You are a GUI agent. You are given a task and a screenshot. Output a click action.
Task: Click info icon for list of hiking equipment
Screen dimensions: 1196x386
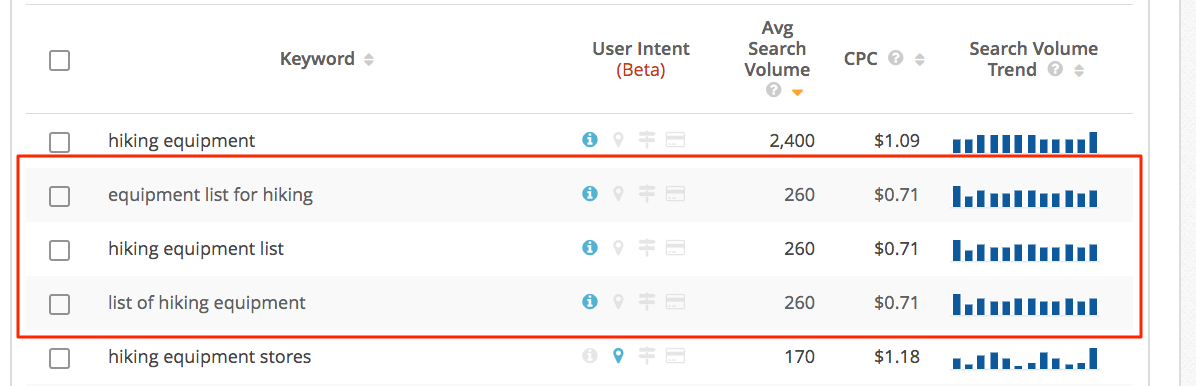coord(589,303)
